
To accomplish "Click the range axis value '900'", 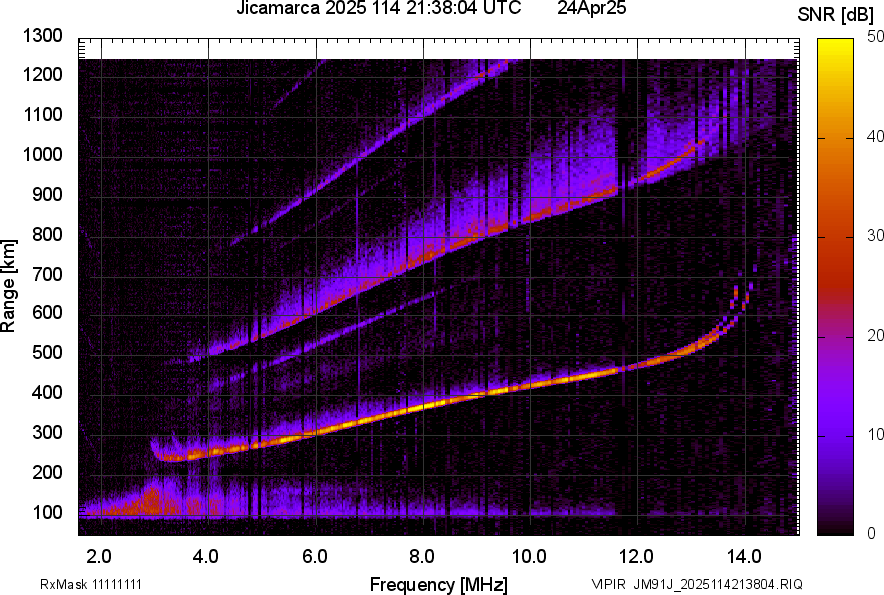I will point(47,194).
